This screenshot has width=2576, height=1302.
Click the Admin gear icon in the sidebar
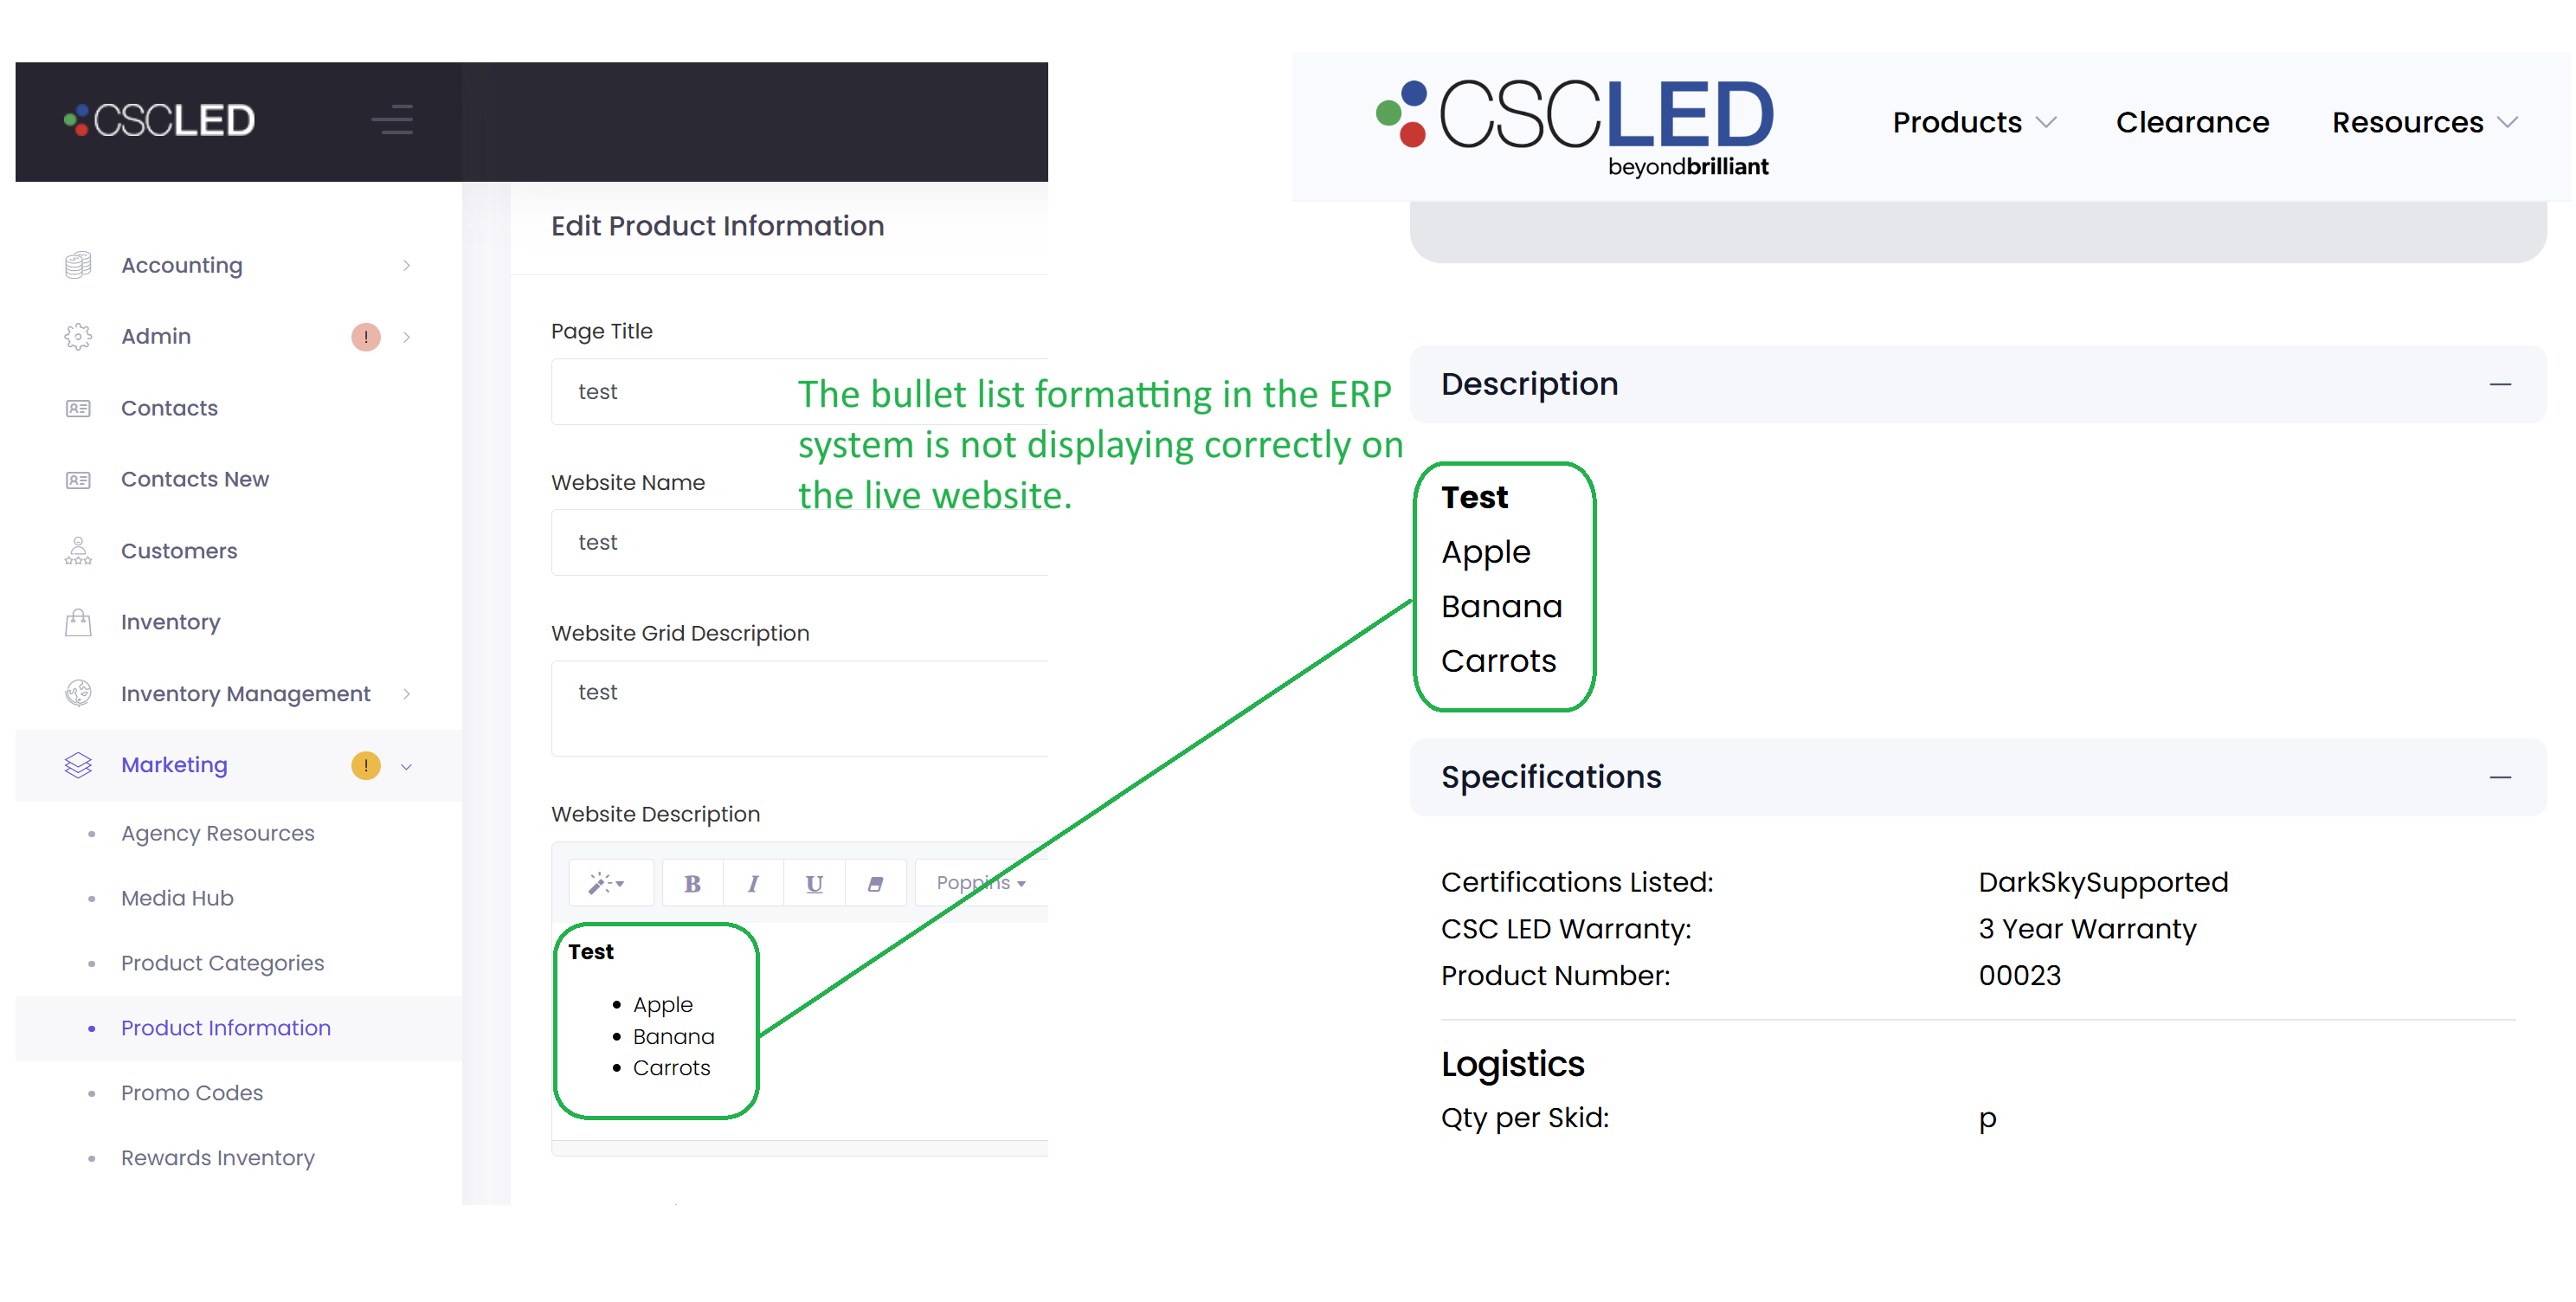click(78, 337)
